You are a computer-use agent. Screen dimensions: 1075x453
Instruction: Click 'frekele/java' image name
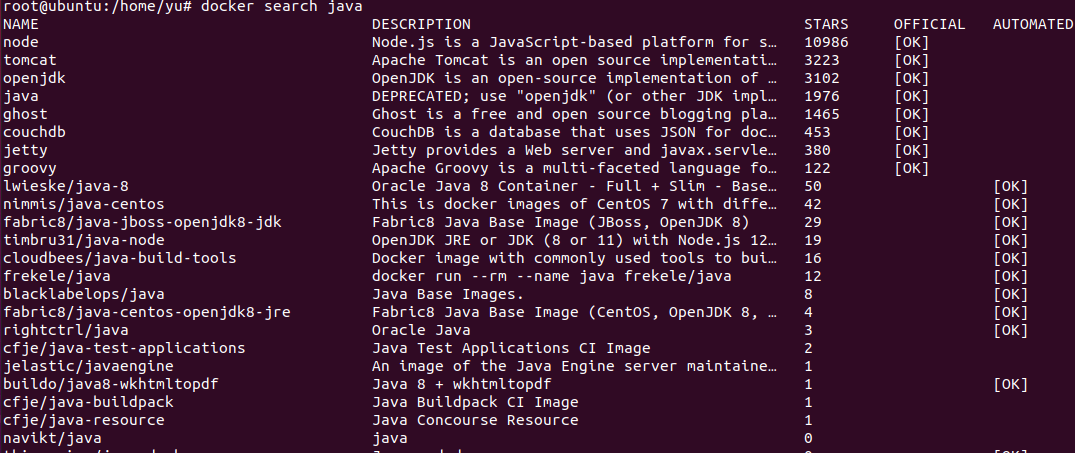click(x=57, y=276)
